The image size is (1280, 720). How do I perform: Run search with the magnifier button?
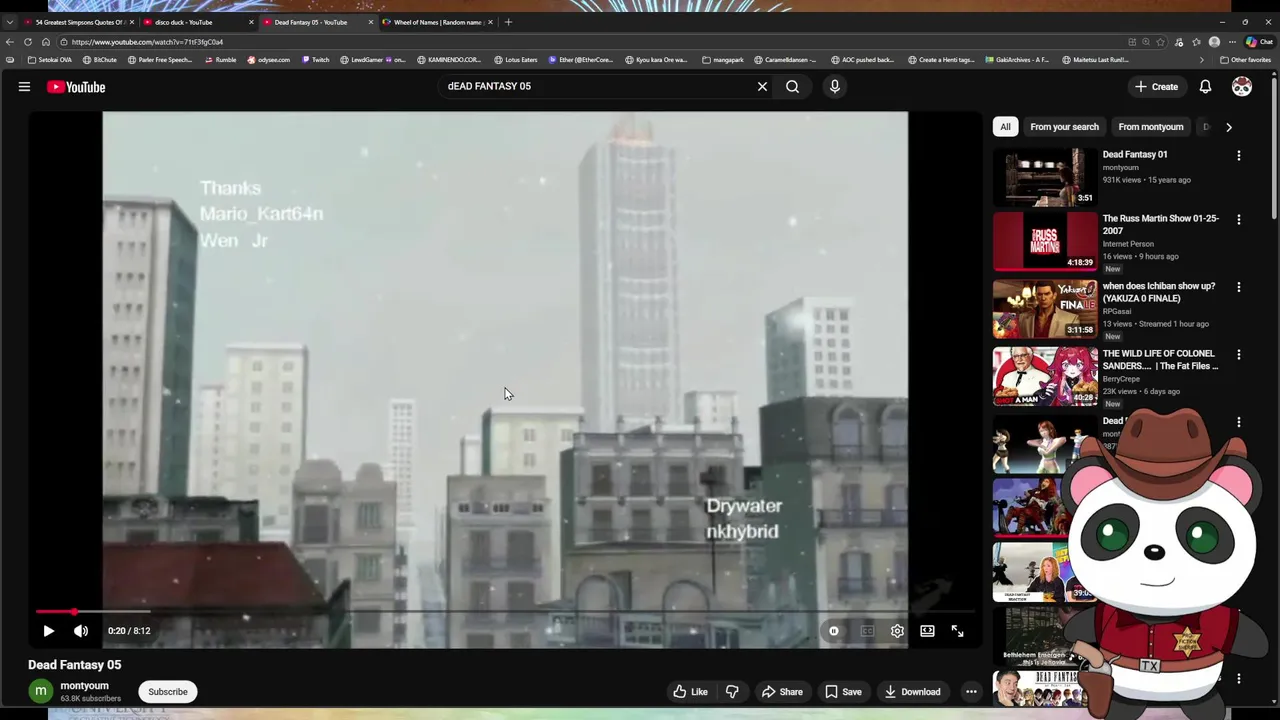[x=792, y=87]
